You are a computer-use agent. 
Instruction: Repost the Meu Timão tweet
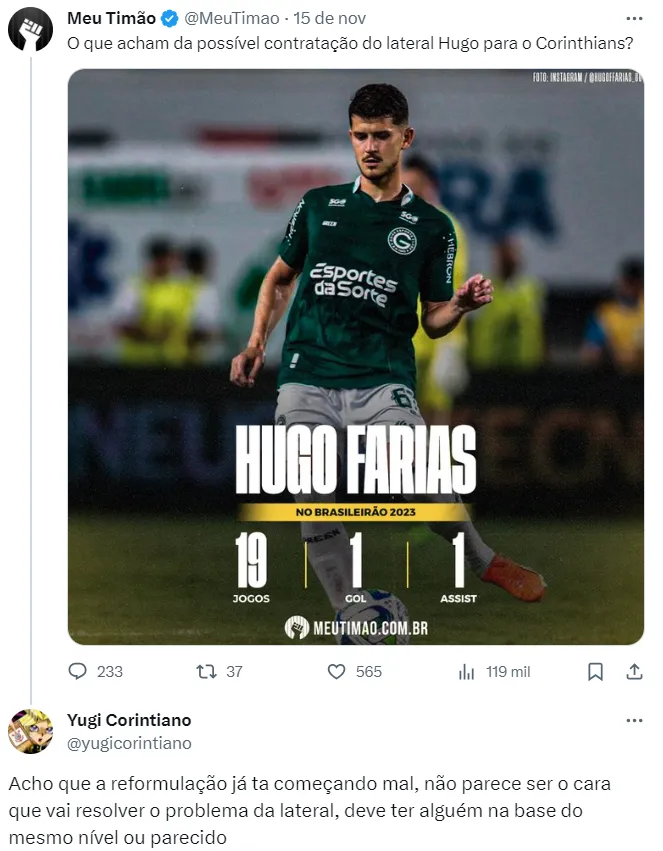click(207, 672)
